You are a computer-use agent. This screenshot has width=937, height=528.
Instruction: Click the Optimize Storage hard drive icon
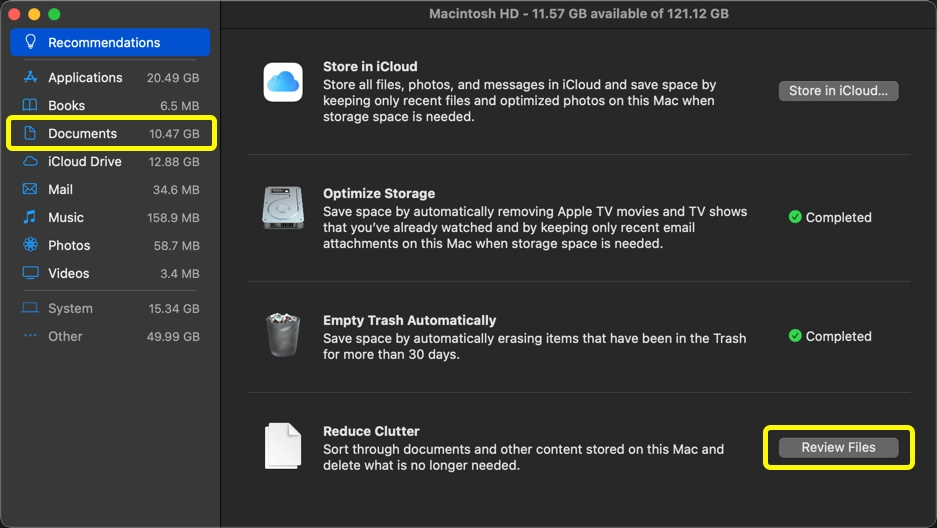pos(282,209)
